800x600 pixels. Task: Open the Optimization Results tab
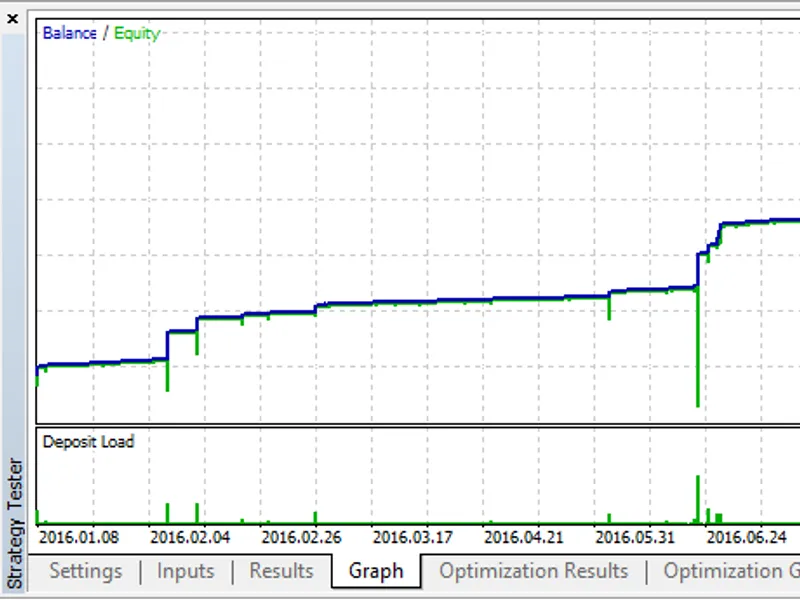click(x=534, y=571)
